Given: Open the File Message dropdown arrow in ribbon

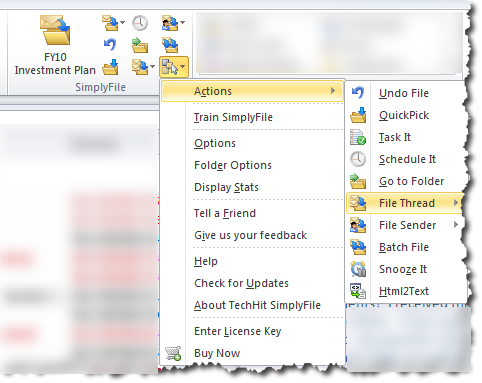Looking at the screenshot, I should pyautogui.click(x=122, y=23).
